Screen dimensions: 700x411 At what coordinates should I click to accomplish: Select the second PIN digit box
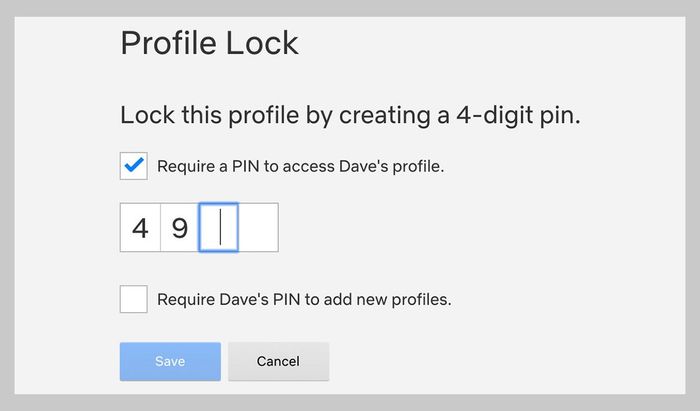click(x=180, y=228)
